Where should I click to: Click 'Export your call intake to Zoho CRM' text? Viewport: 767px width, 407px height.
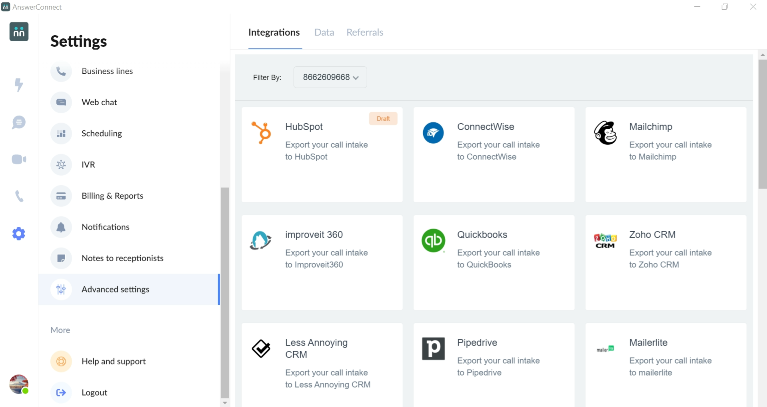670,259
